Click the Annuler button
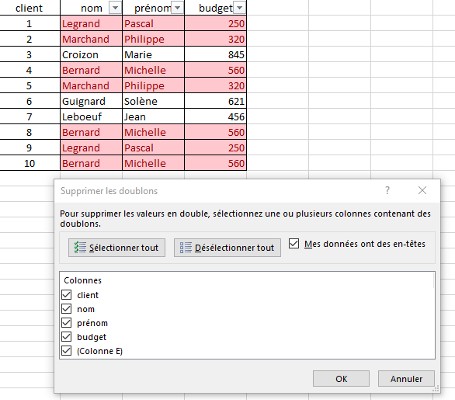 click(406, 379)
